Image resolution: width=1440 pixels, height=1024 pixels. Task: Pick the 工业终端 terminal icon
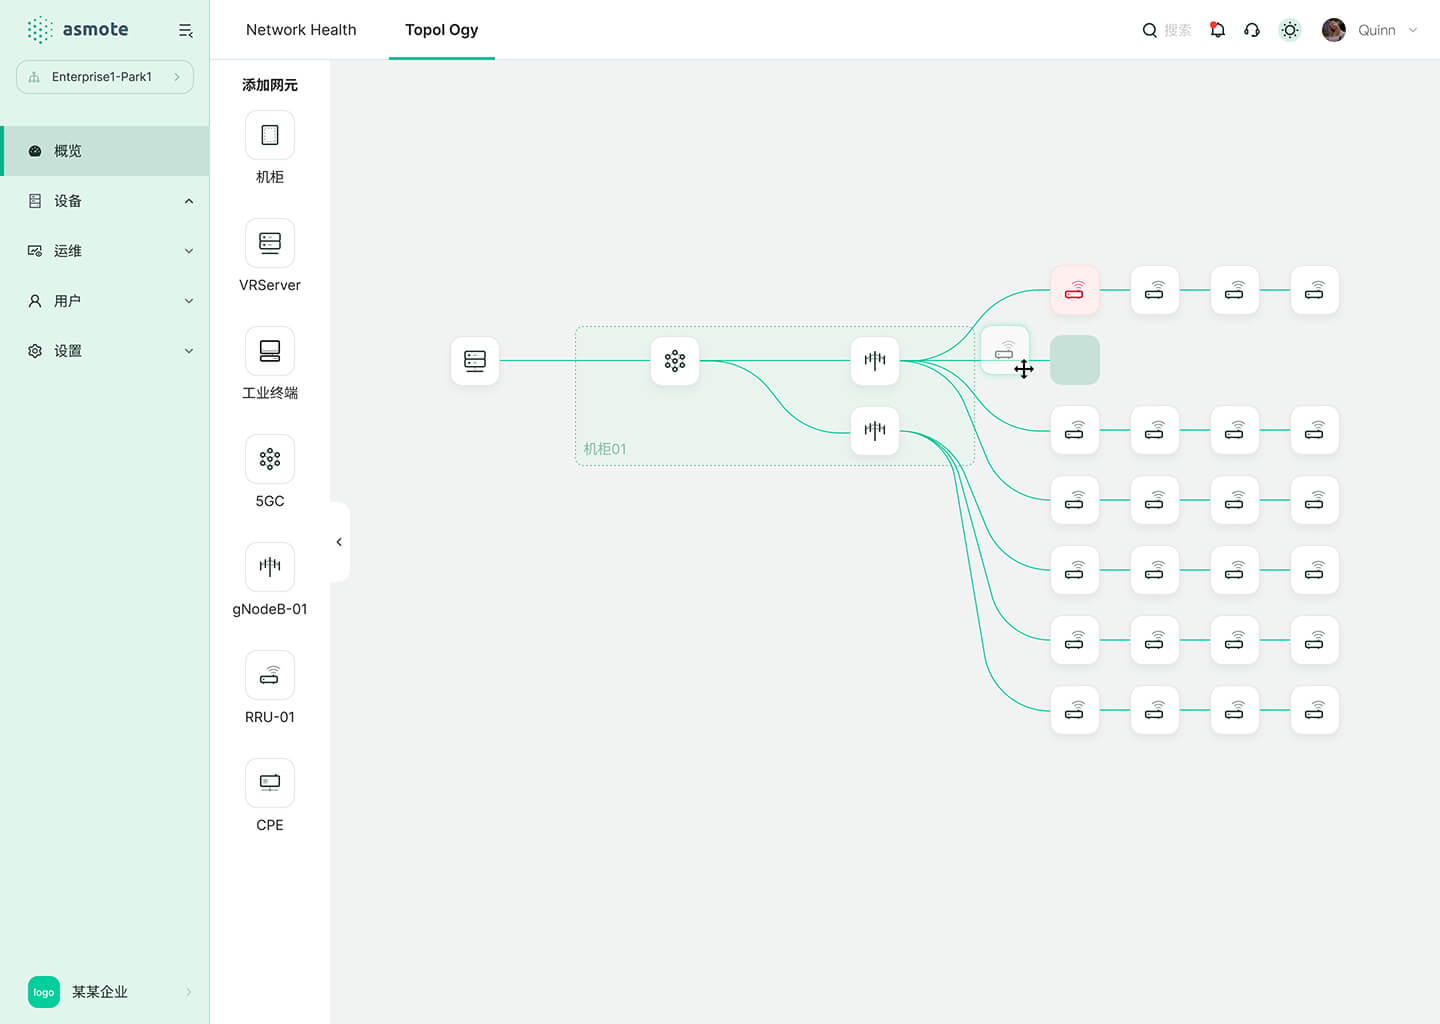click(270, 351)
